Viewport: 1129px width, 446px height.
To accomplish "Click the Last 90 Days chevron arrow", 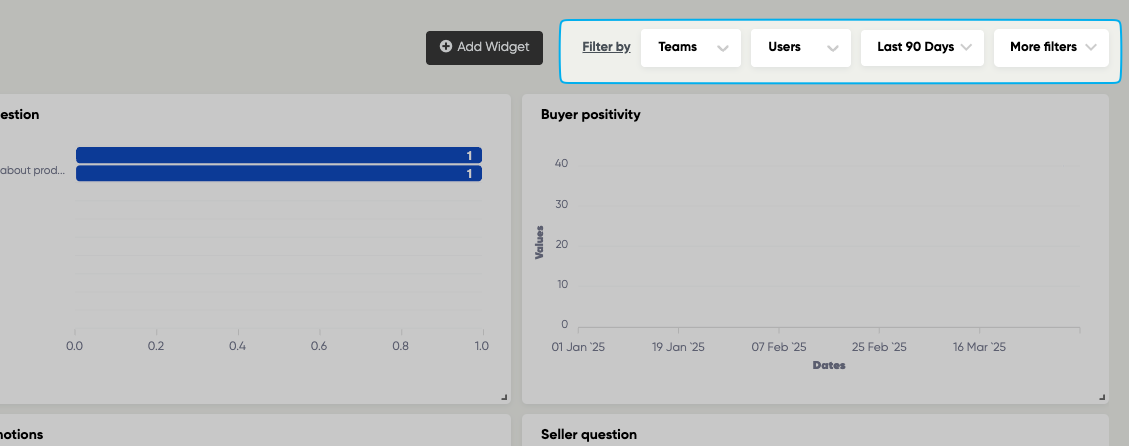I will pyautogui.click(x=966, y=48).
